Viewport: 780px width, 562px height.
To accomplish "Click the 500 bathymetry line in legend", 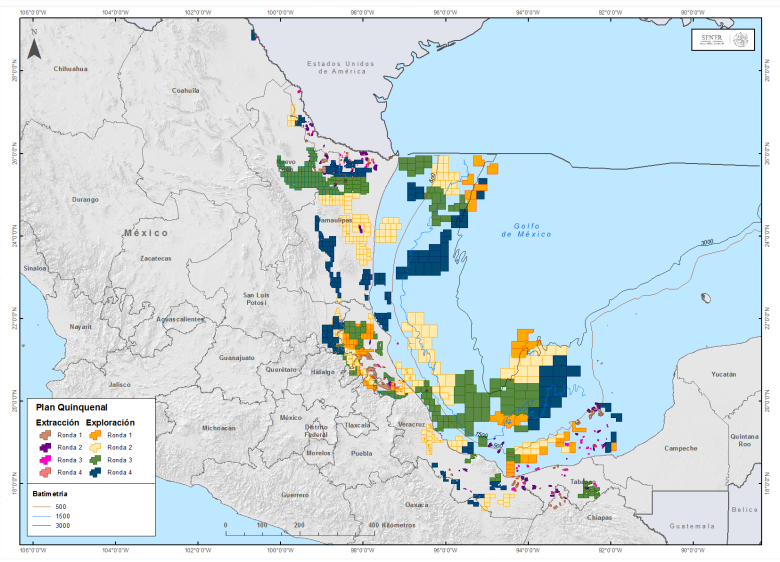I will 42,505.
